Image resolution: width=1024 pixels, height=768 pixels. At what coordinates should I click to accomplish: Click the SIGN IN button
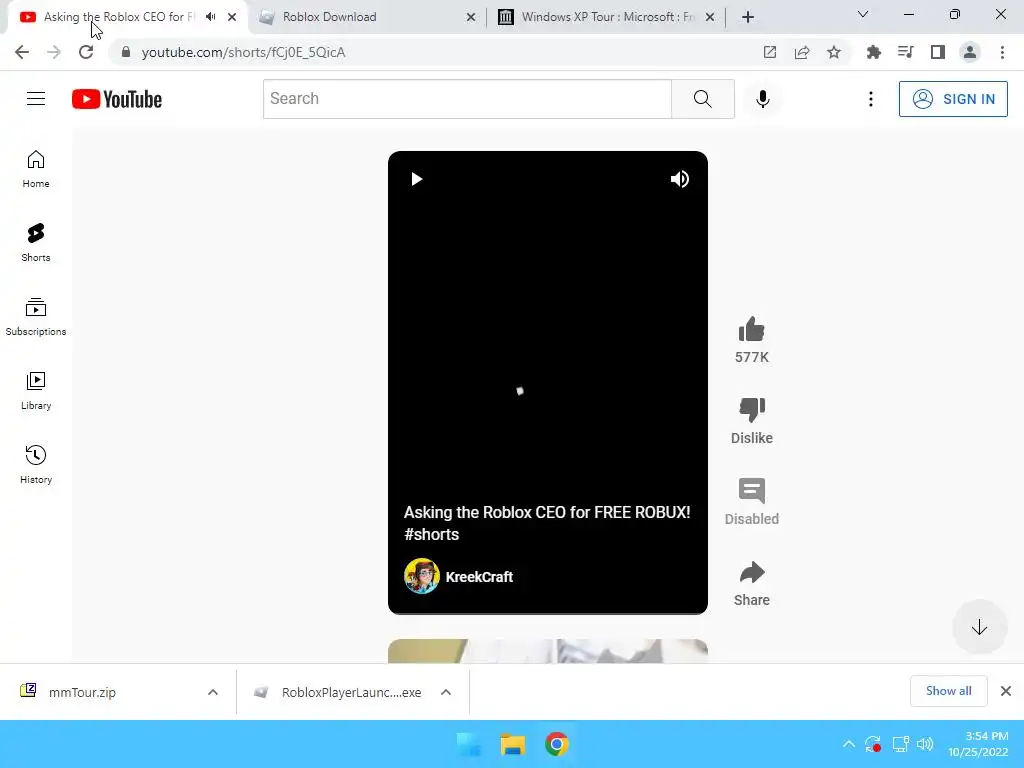click(x=953, y=99)
